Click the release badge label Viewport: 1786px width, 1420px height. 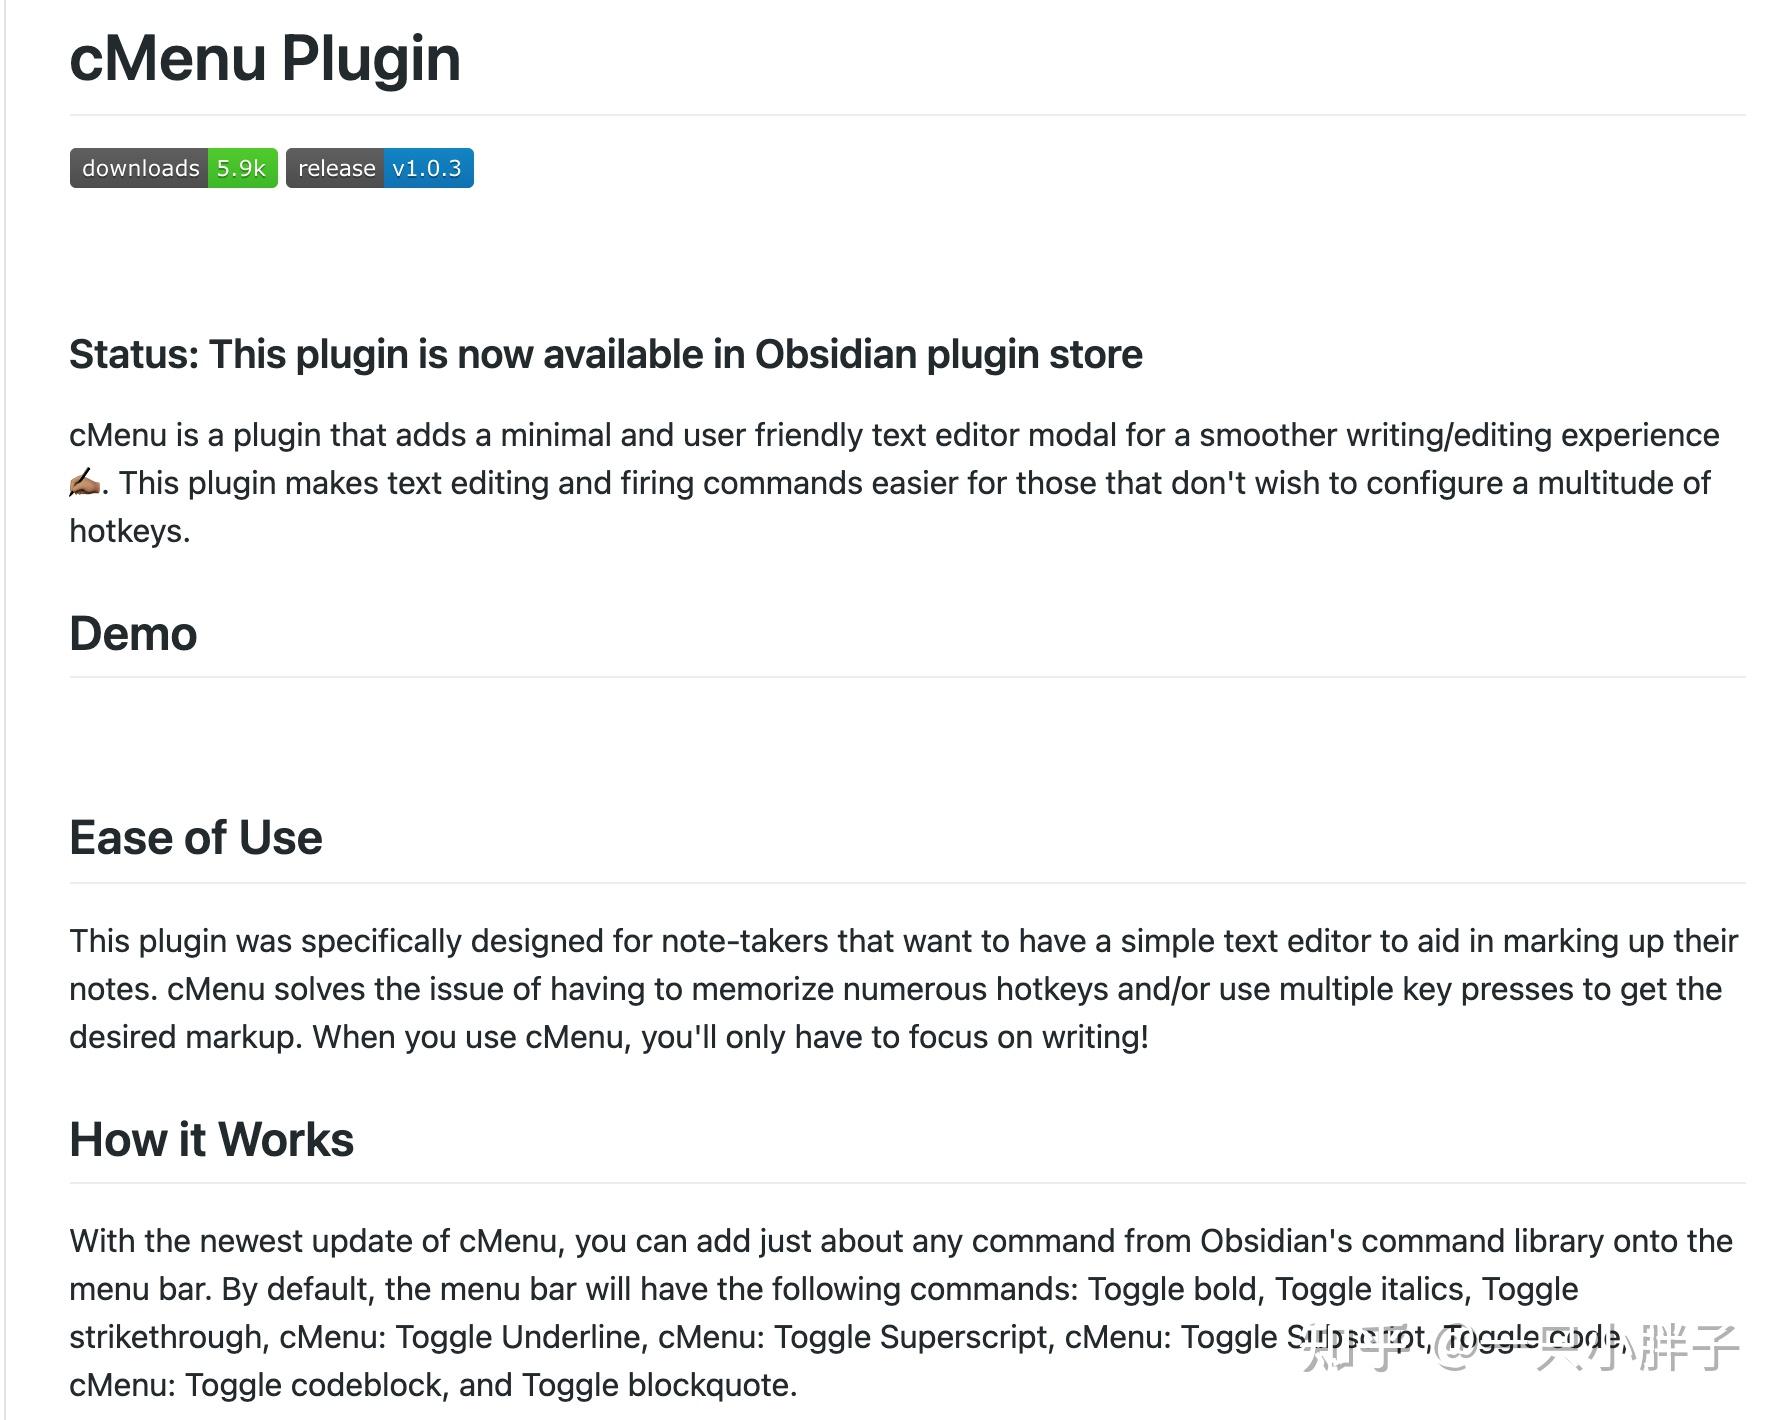click(x=336, y=168)
